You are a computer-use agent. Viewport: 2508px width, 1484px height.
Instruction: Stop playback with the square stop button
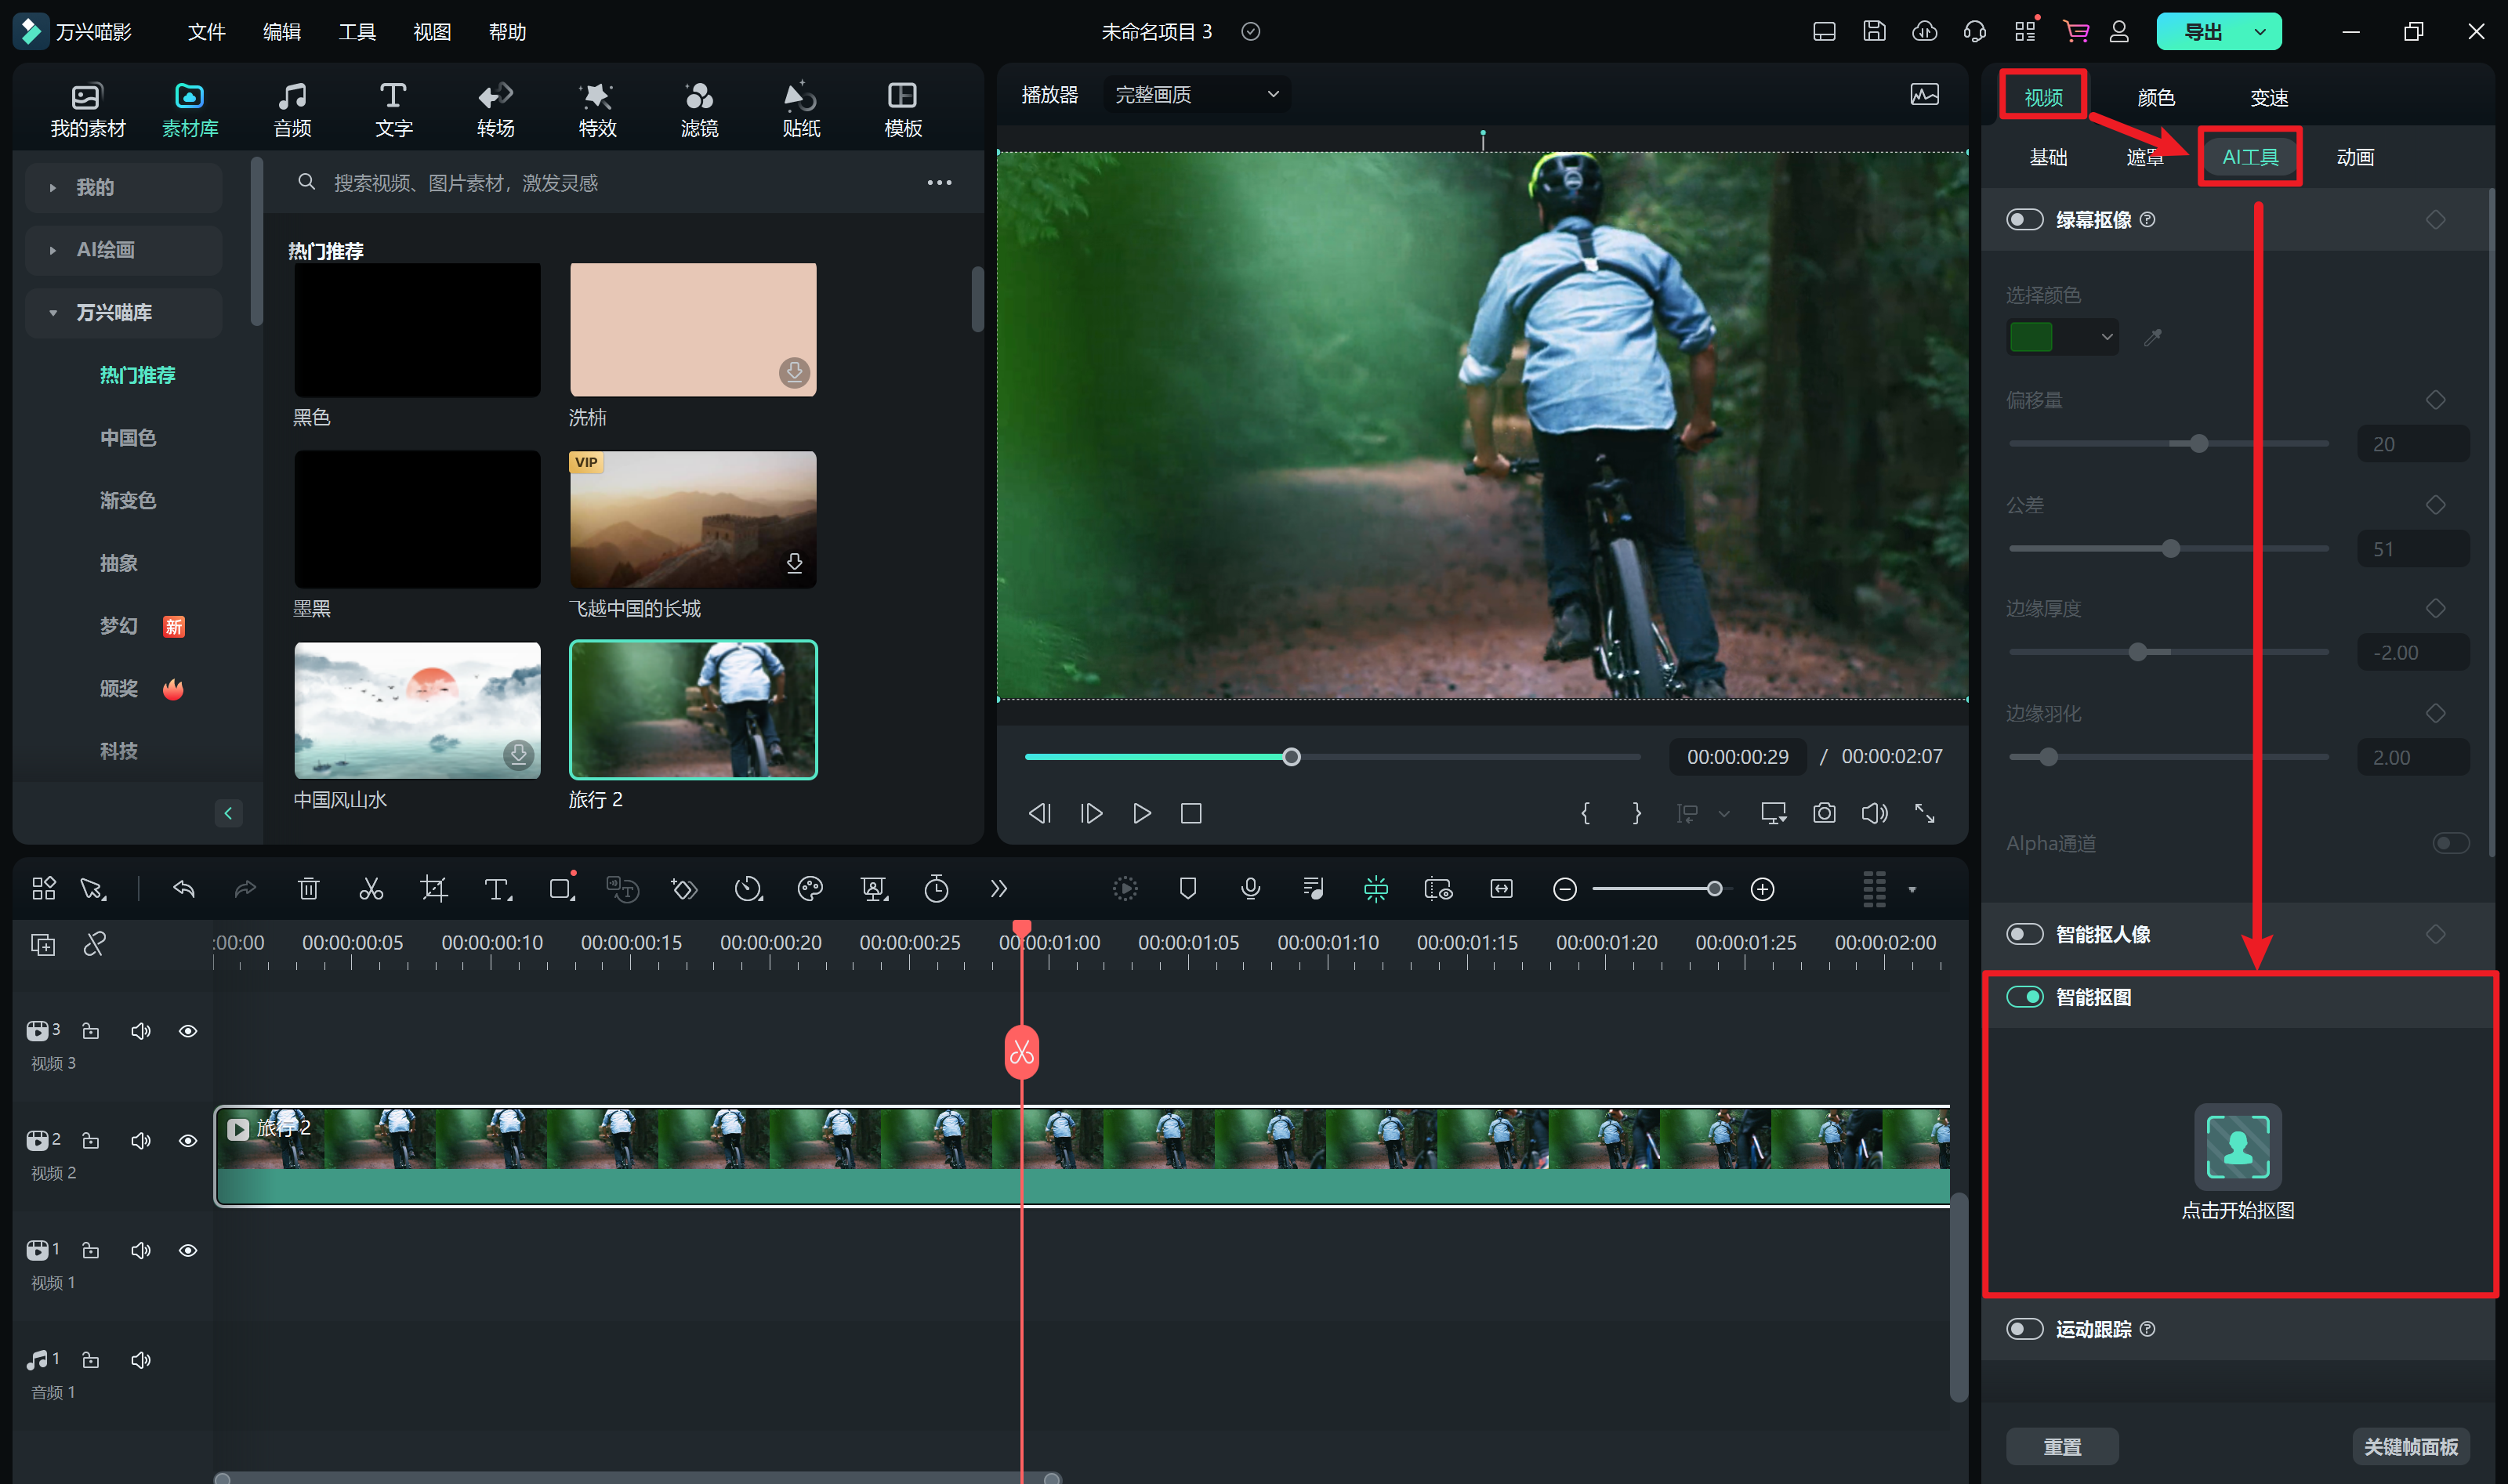point(1190,813)
